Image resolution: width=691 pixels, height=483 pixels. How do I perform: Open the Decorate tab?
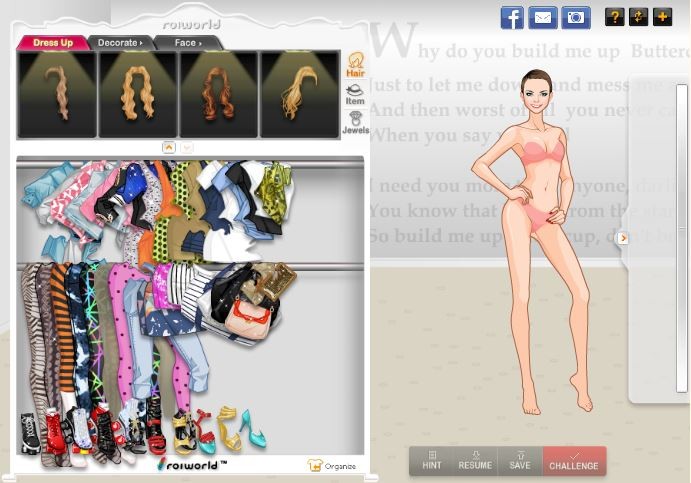119,43
